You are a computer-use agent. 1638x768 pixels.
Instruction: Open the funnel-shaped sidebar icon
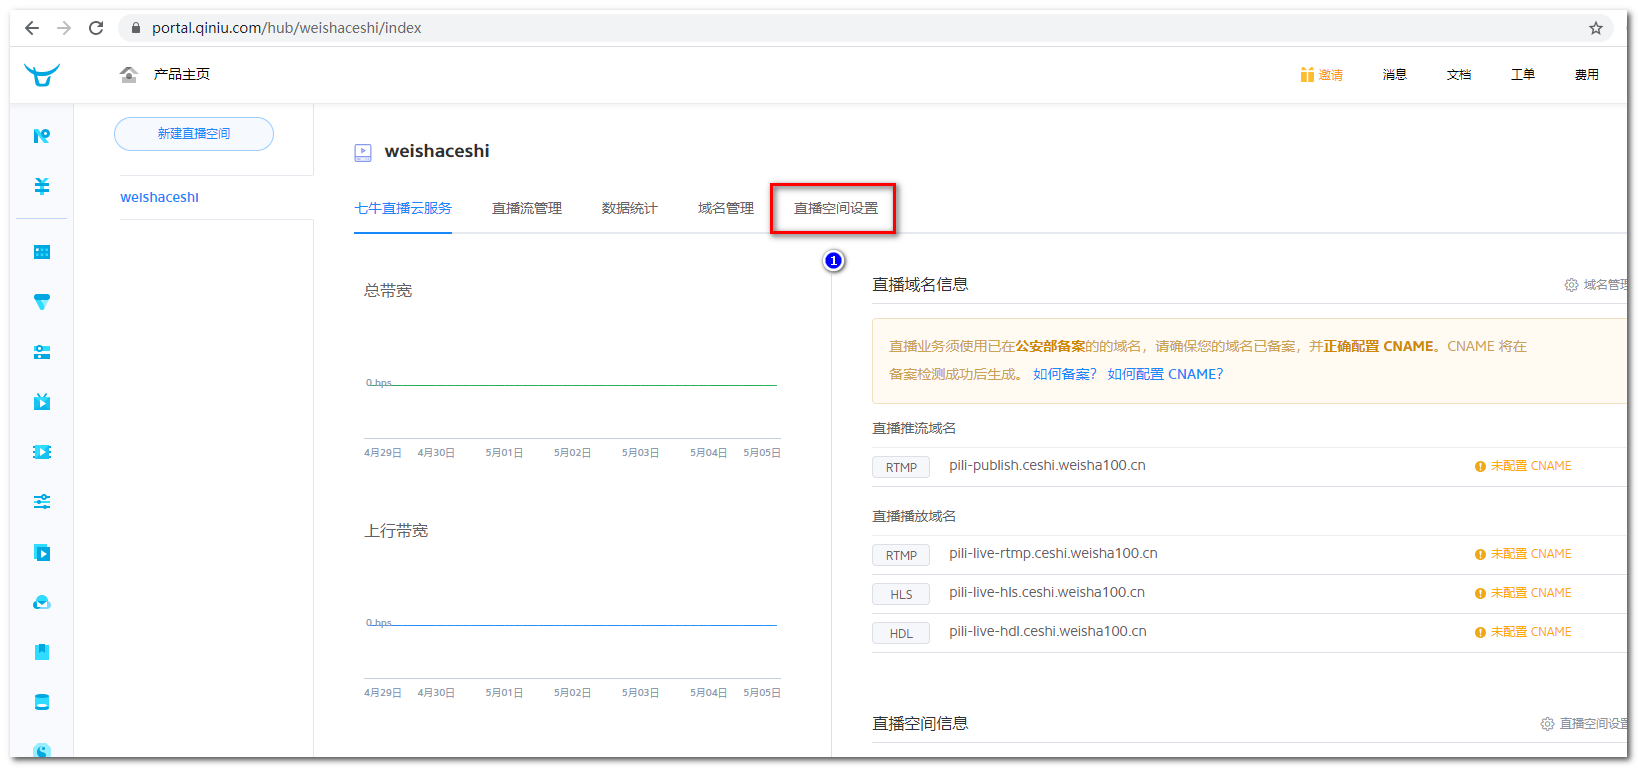42,302
